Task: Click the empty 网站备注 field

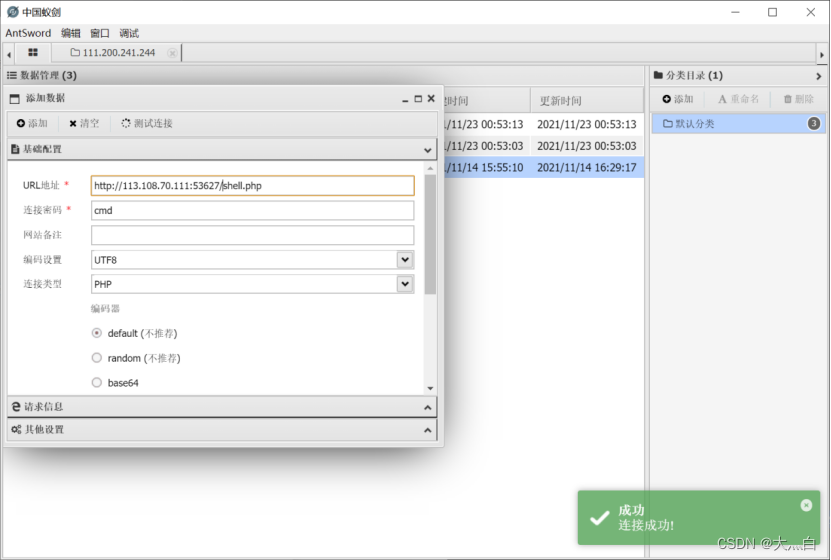Action: [252, 235]
